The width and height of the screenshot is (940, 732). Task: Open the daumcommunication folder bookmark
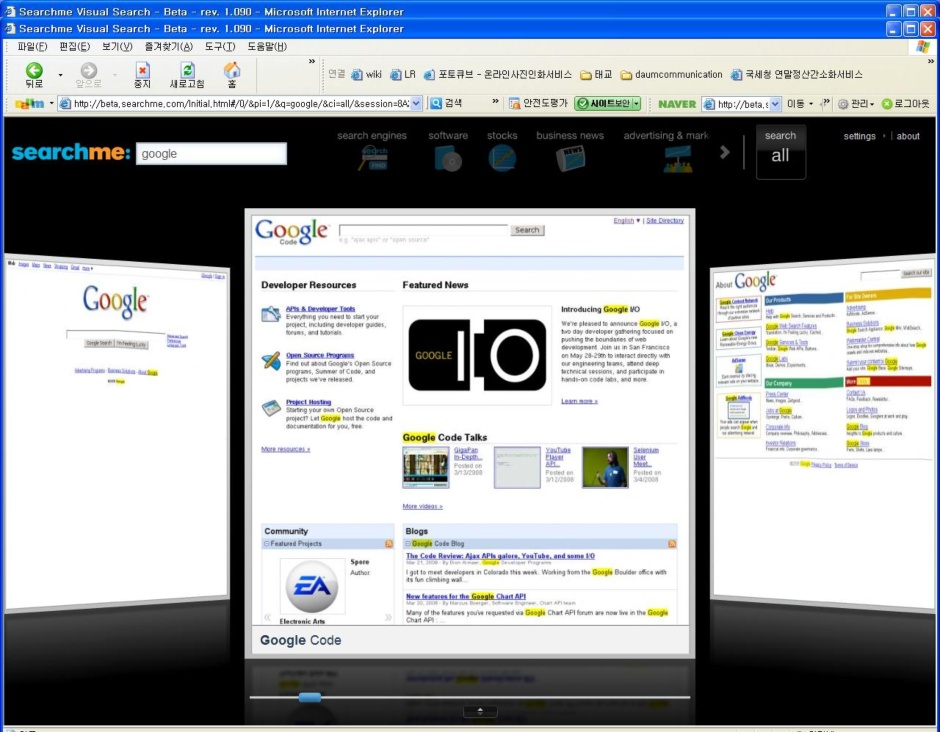coord(671,74)
